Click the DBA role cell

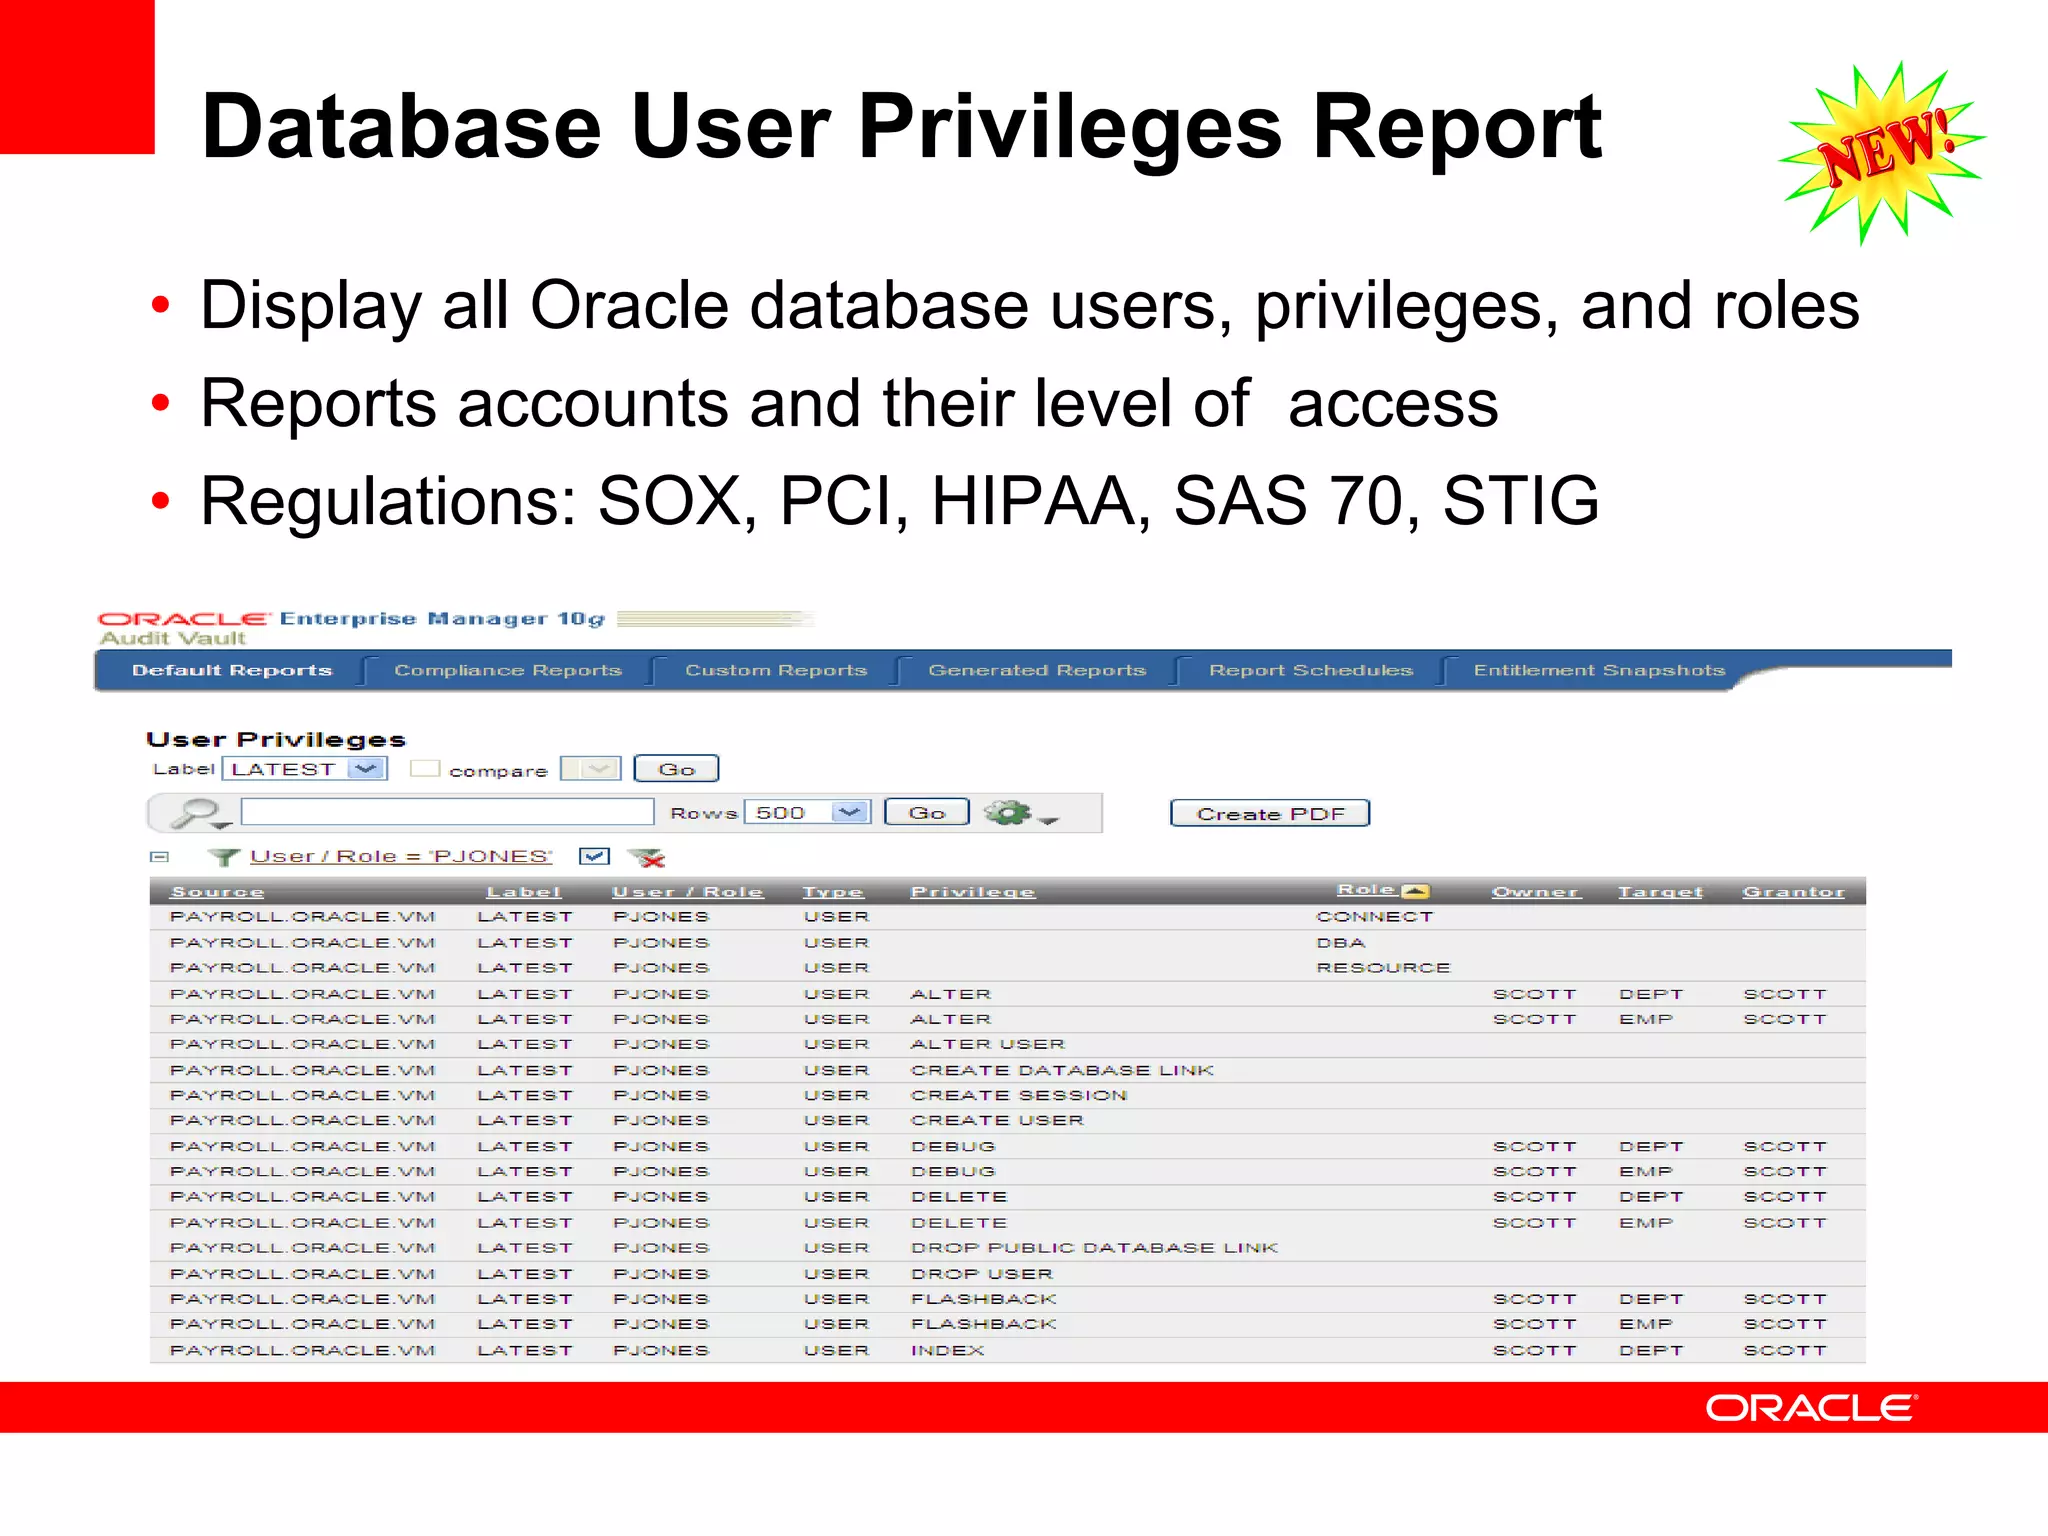[1341, 942]
